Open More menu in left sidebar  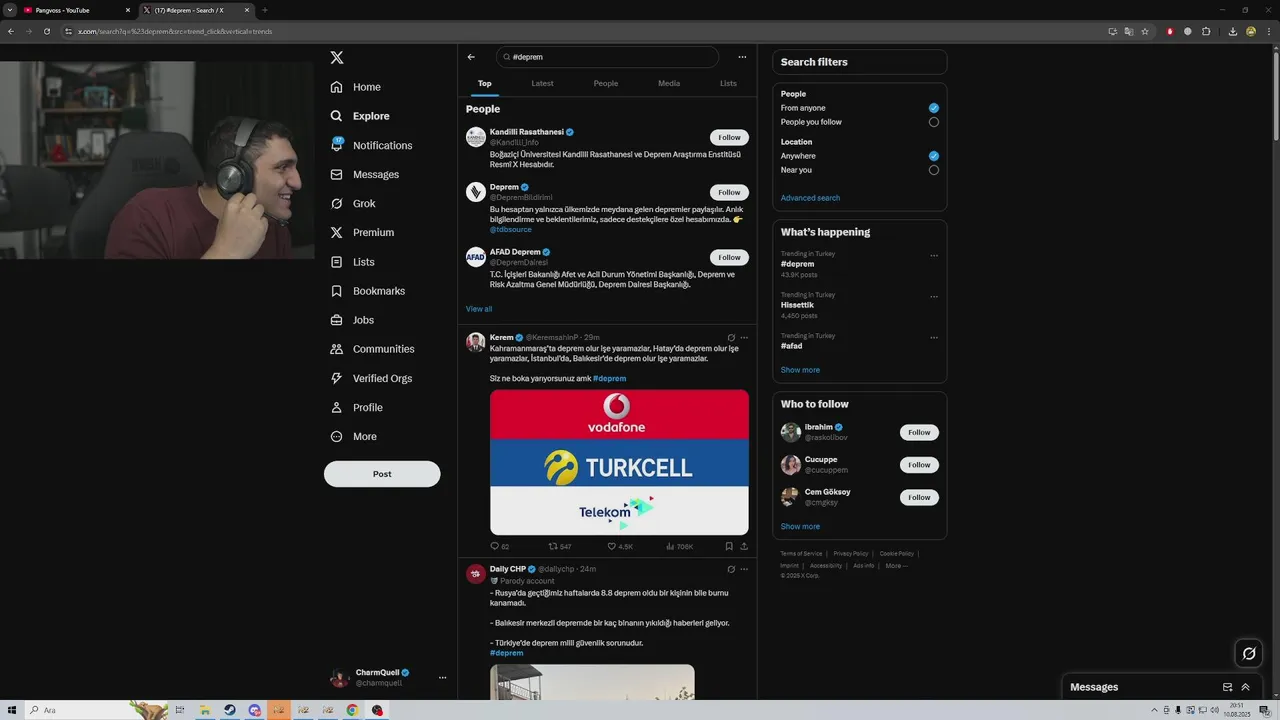point(353,436)
